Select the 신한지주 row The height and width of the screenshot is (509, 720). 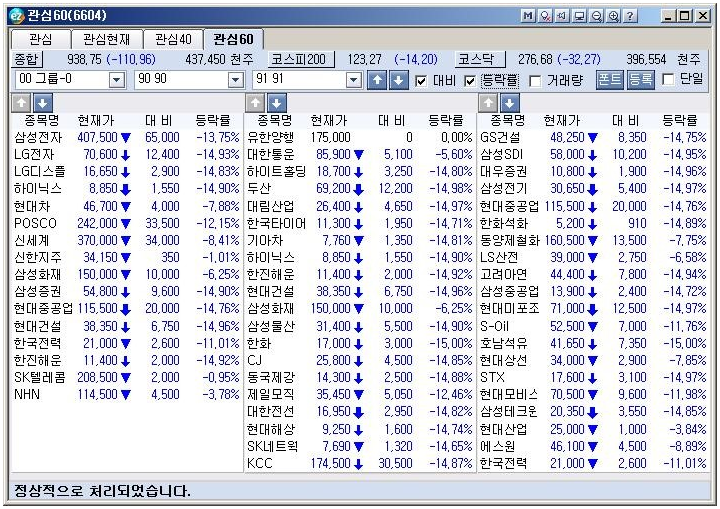[126, 257]
